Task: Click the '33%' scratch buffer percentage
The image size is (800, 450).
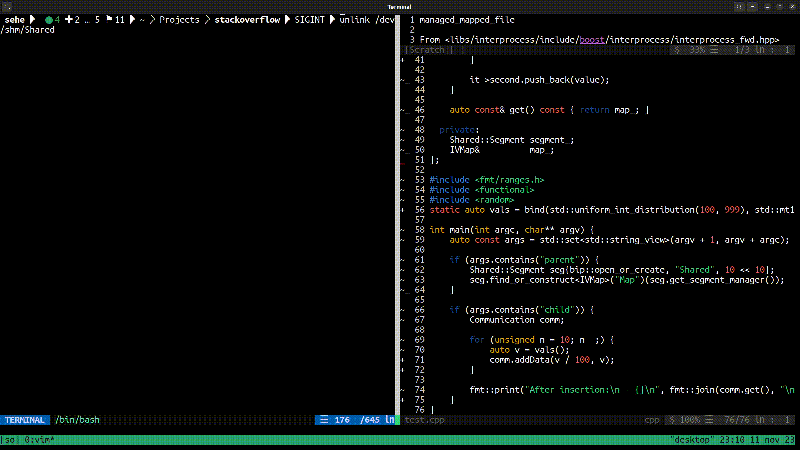Action: pos(697,50)
